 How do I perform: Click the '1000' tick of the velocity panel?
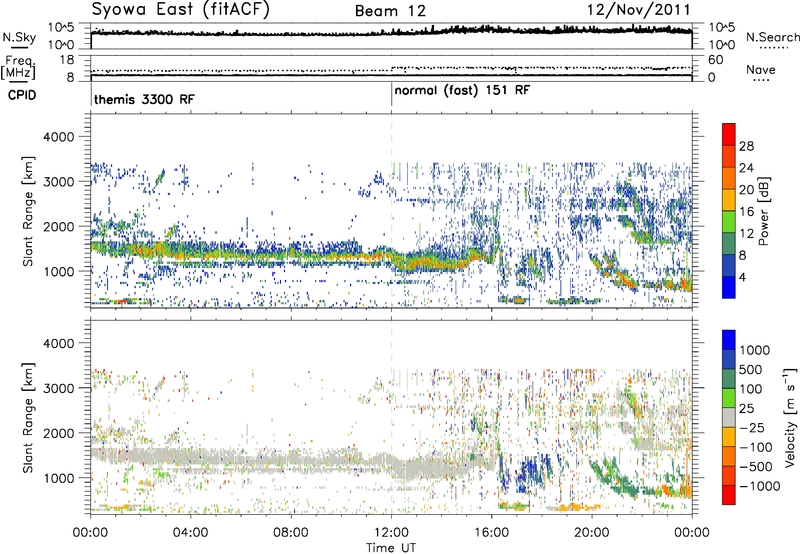point(58,478)
